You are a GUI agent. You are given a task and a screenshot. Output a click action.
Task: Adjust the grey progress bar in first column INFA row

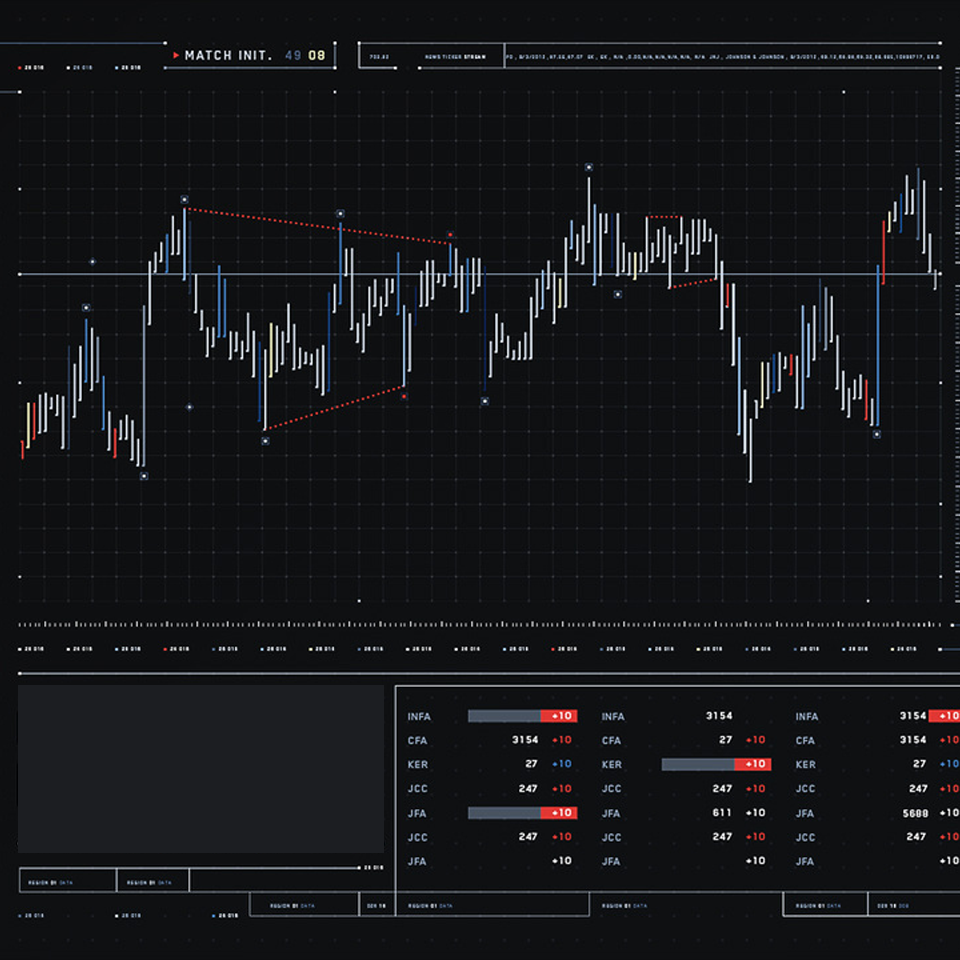(504, 716)
